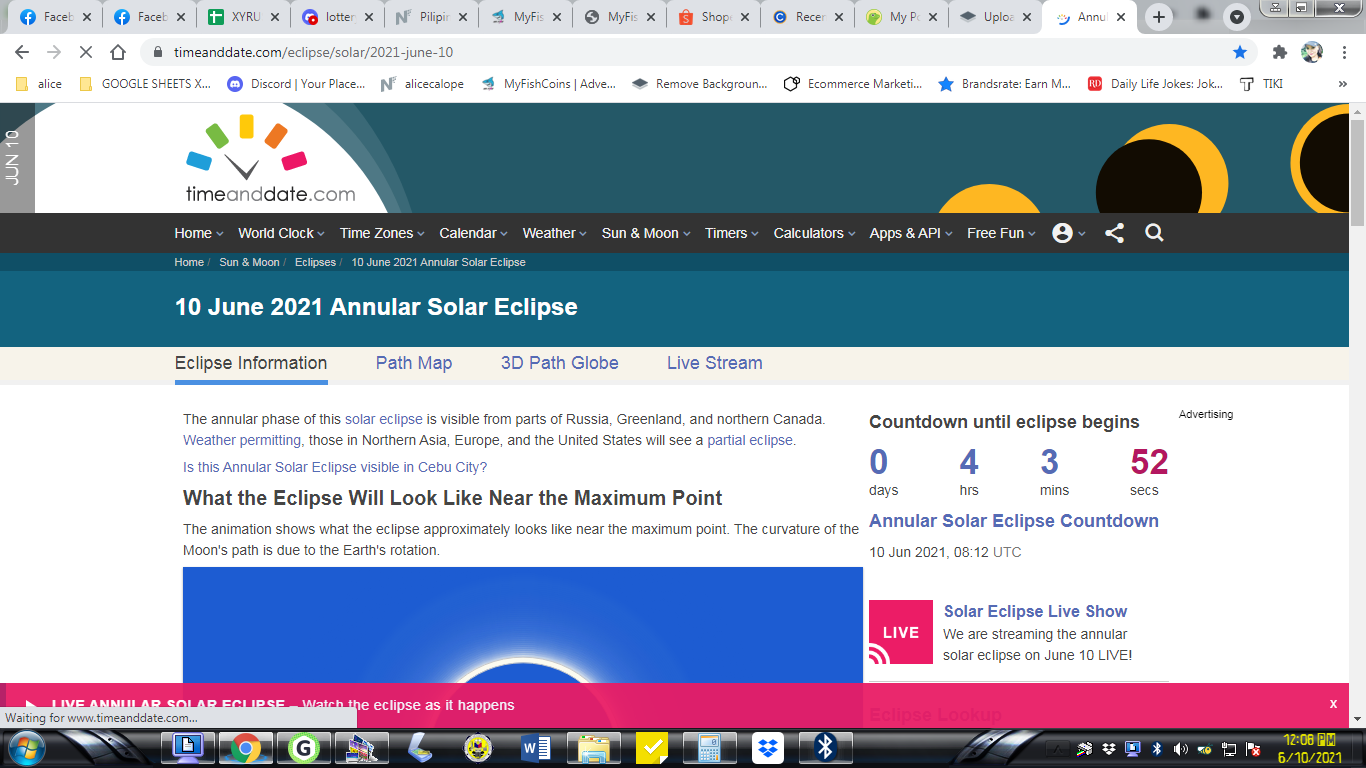Open the Windows Start button
Viewport: 1366px width, 768px height.
pos(25,747)
